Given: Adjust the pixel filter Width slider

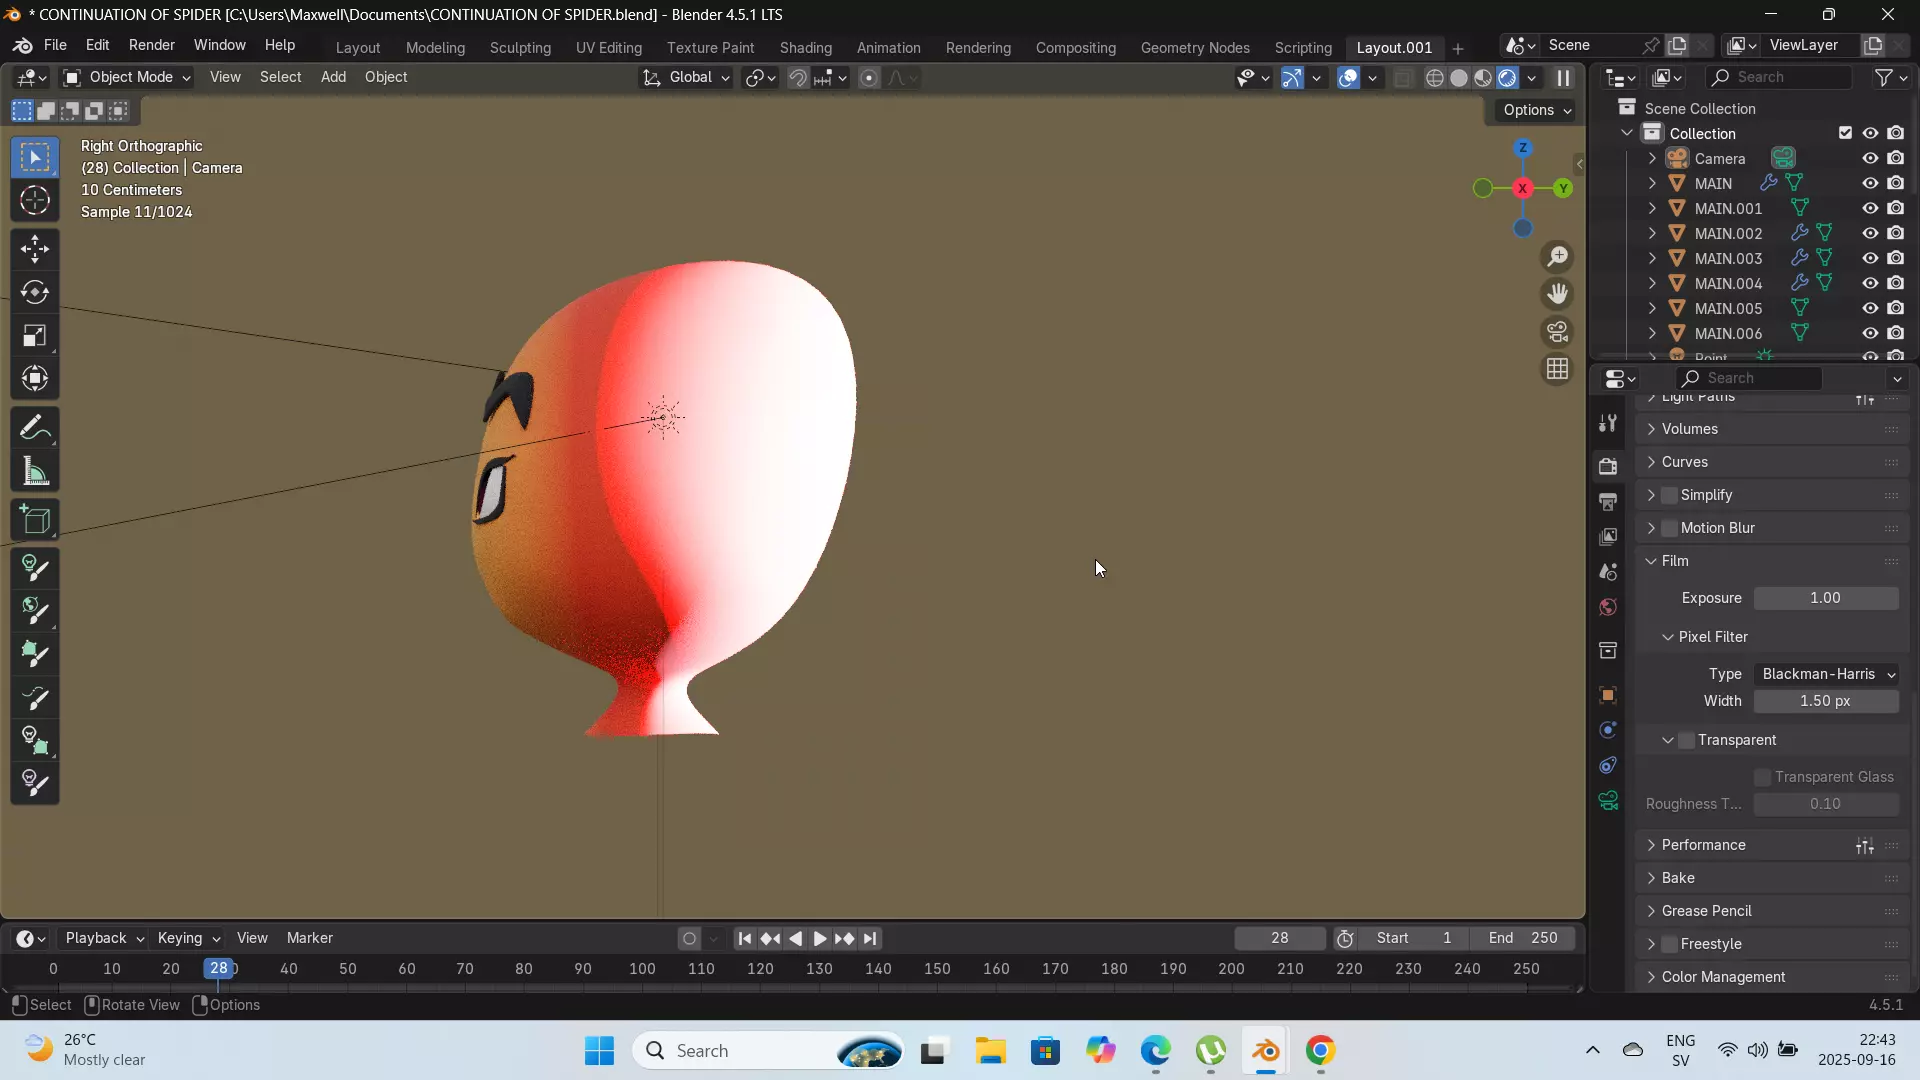Looking at the screenshot, I should tap(1826, 701).
